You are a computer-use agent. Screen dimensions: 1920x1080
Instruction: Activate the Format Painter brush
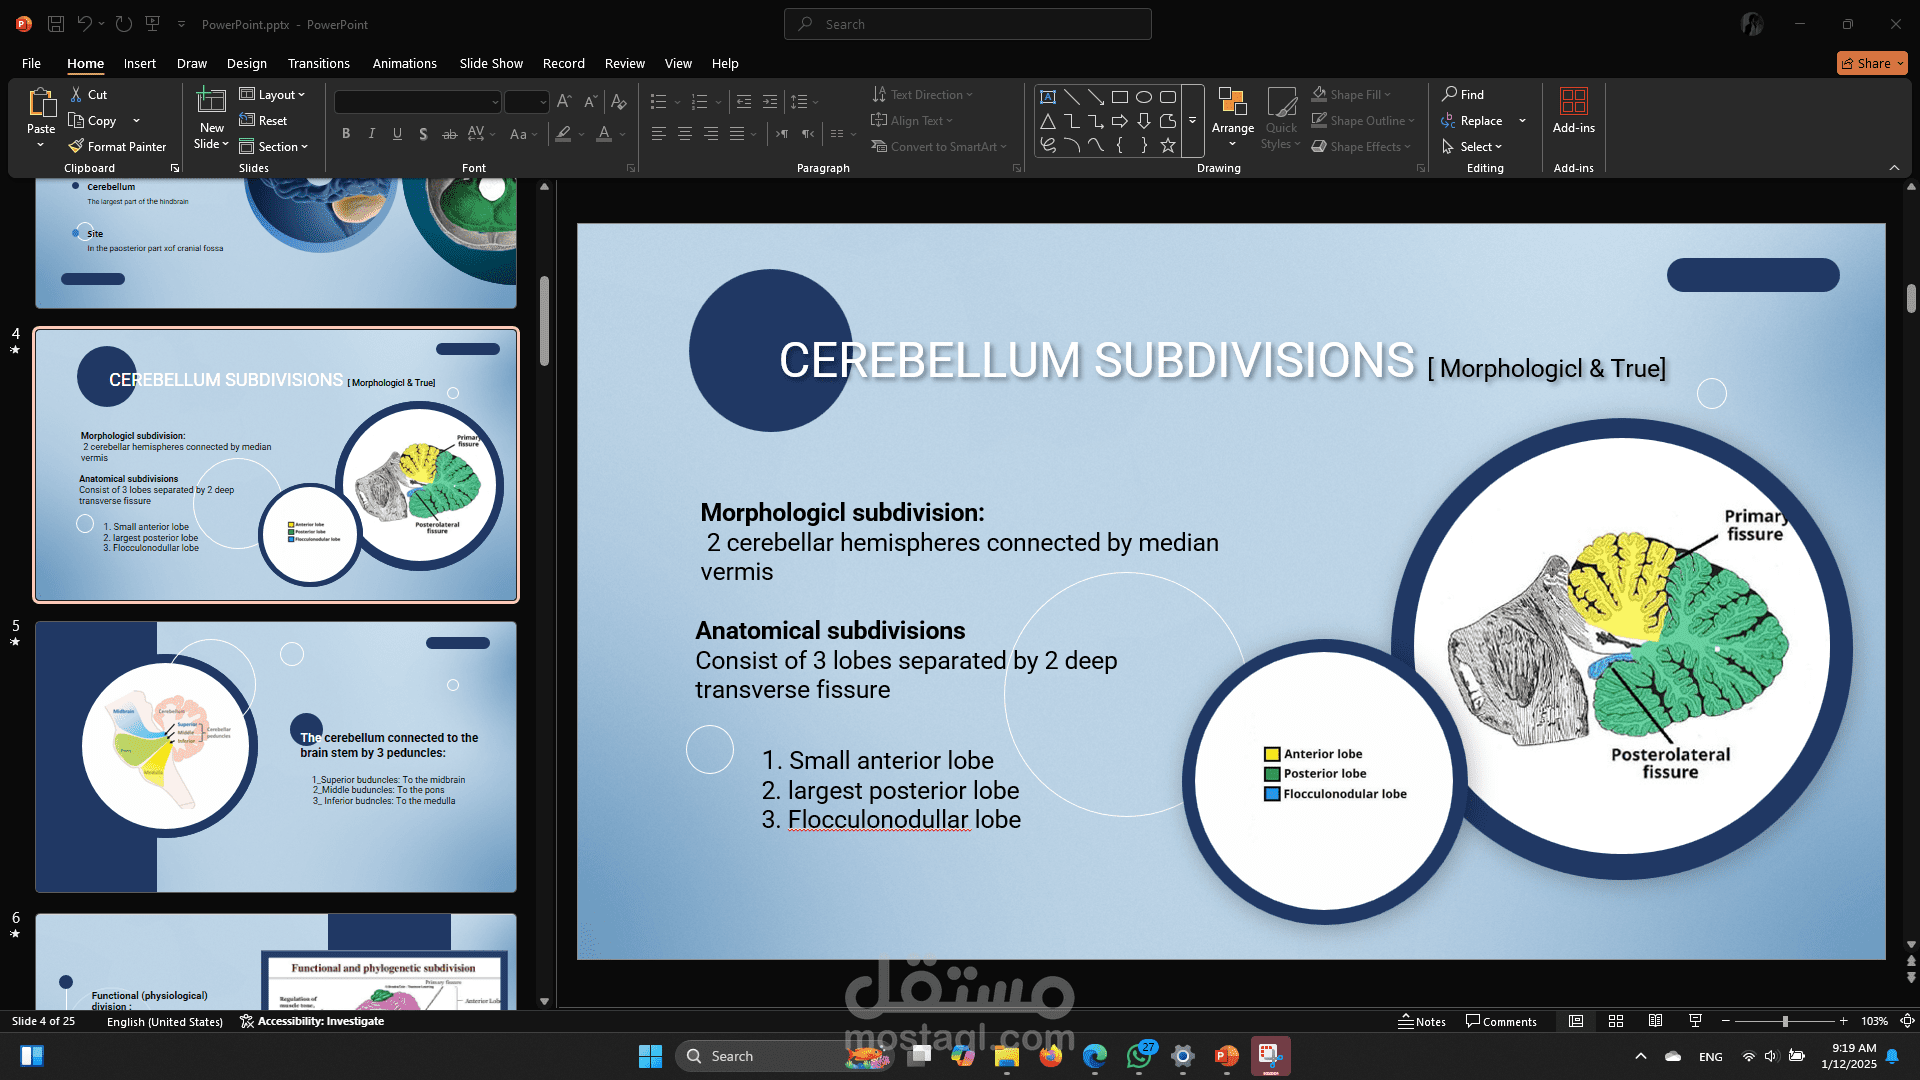click(x=117, y=146)
